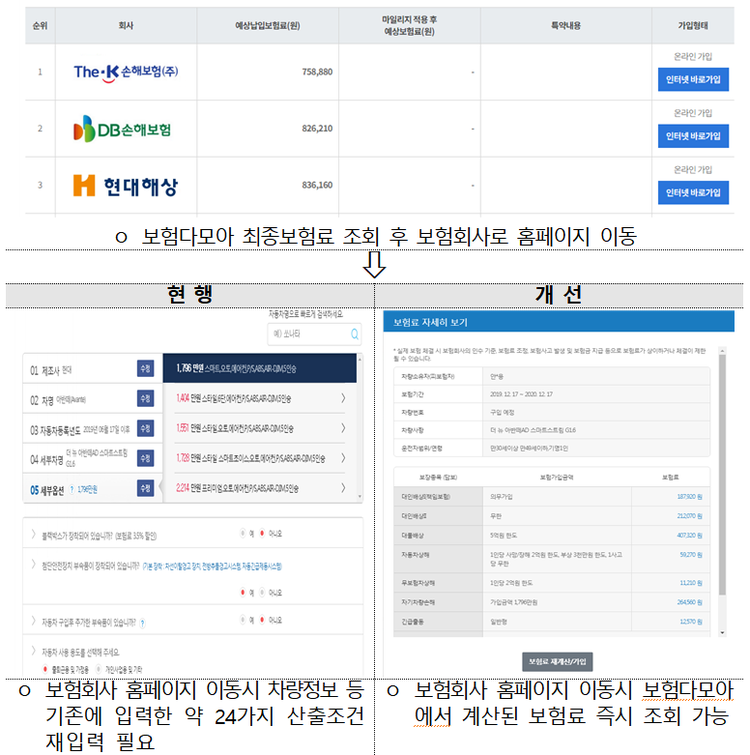Click up arrow of premium detail scrollbar
Screen dimensions: 750x755
(x=722, y=350)
